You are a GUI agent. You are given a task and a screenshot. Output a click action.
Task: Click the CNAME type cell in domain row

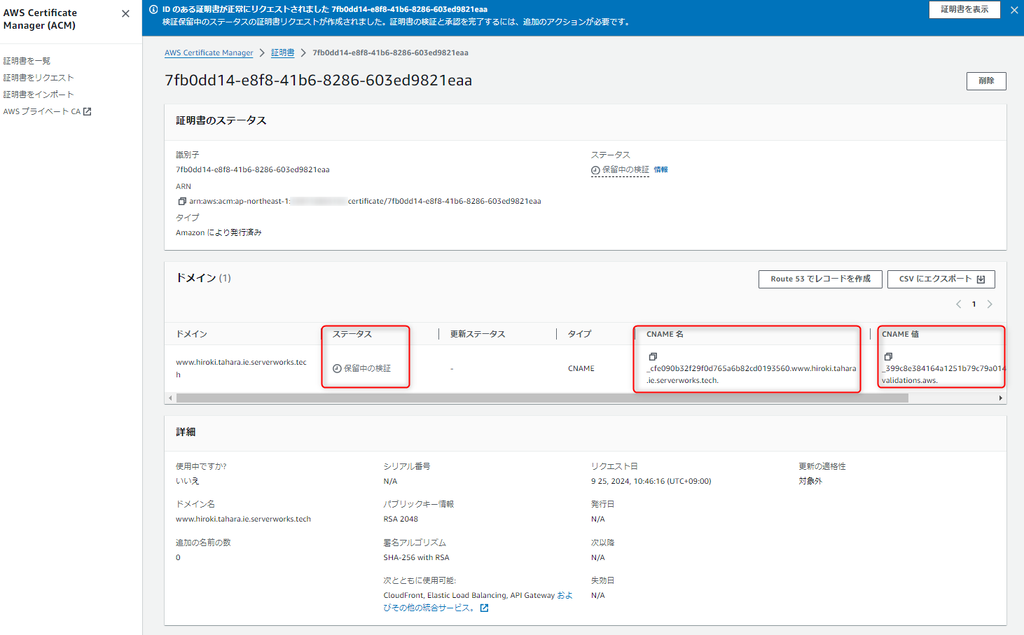tap(581, 368)
